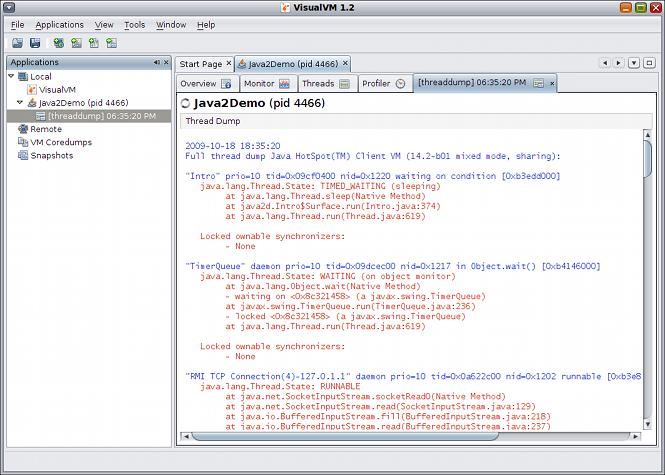Open the window menu icon in title bar
This screenshot has height=475, width=665.
coord(8,7)
